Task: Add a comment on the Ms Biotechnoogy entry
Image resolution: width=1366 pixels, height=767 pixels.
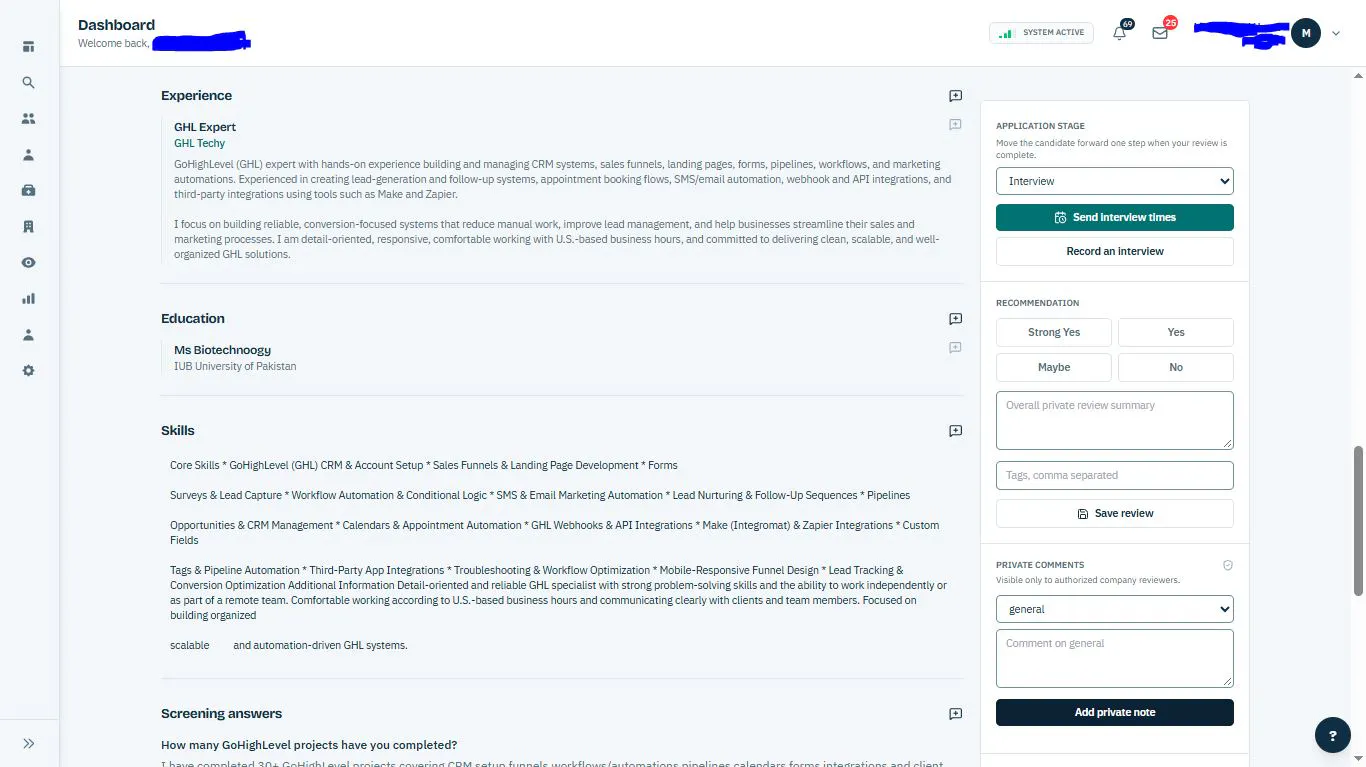Action: [x=955, y=348]
